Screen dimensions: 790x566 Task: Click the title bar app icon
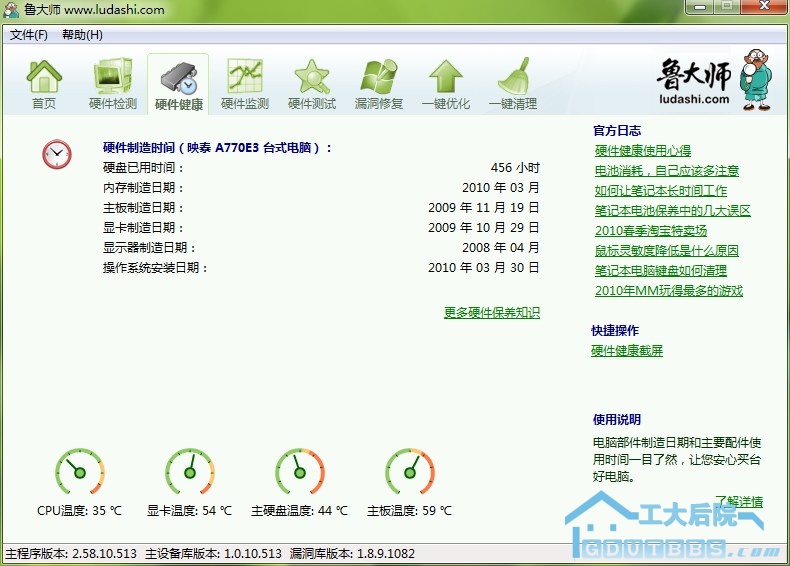(x=11, y=9)
